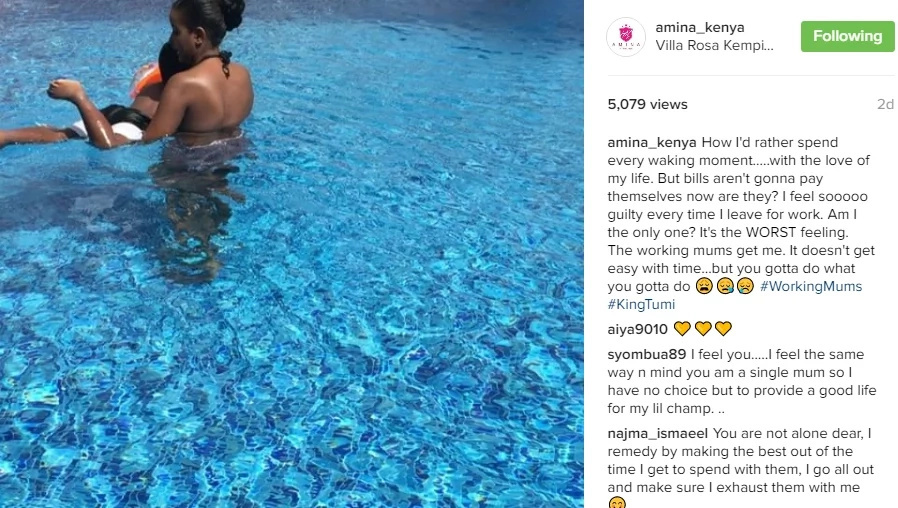Image resolution: width=898 pixels, height=508 pixels.
Task: Open the amina_kenya profile avatar
Action: point(626,37)
